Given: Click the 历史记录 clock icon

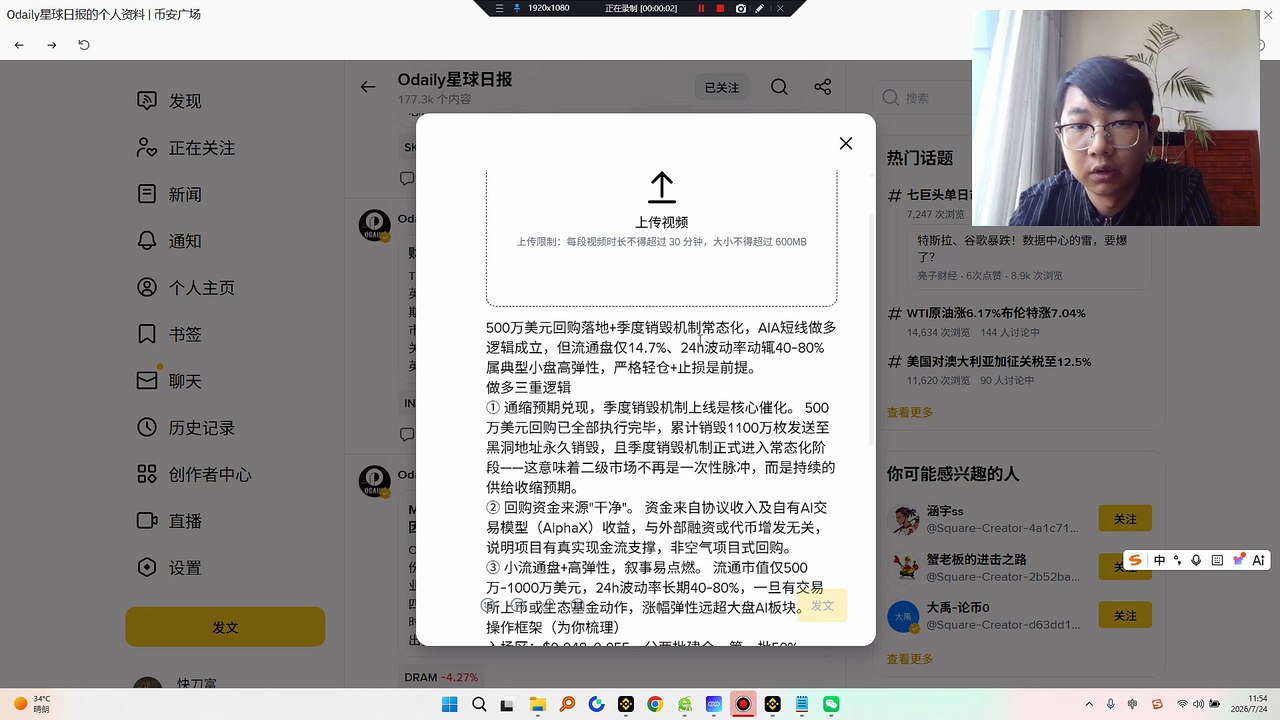Looking at the screenshot, I should coord(147,427).
